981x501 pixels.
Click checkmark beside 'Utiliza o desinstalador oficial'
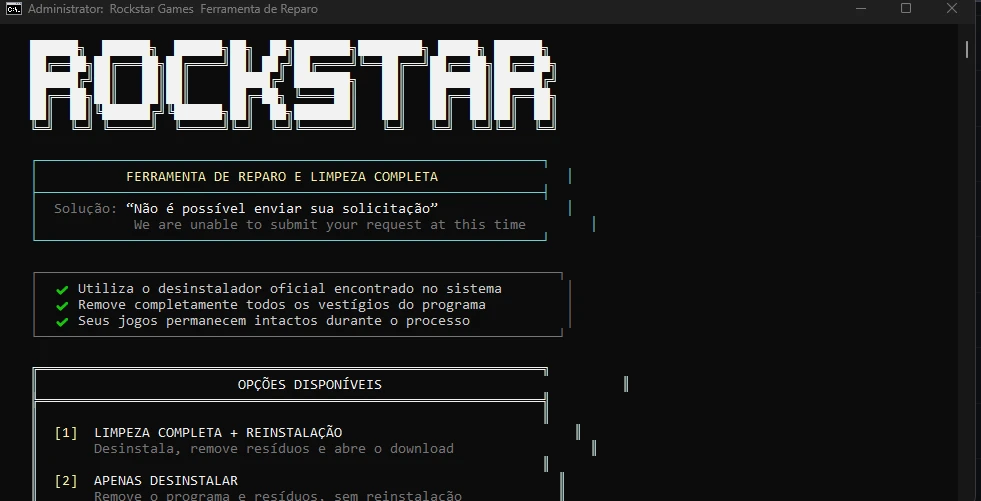62,290
